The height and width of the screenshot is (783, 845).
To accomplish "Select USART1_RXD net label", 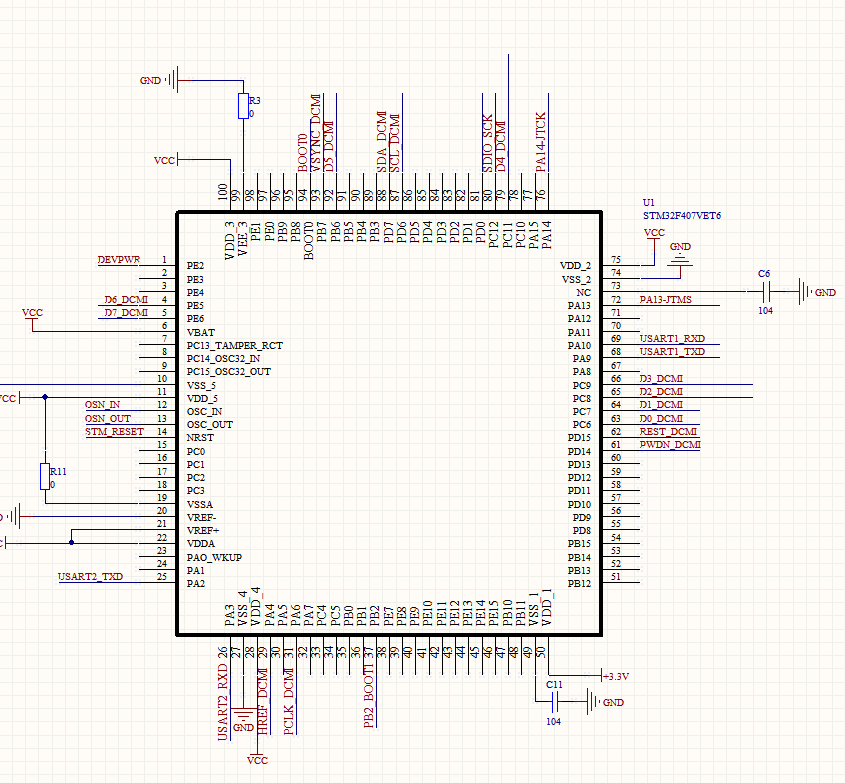I will [672, 338].
